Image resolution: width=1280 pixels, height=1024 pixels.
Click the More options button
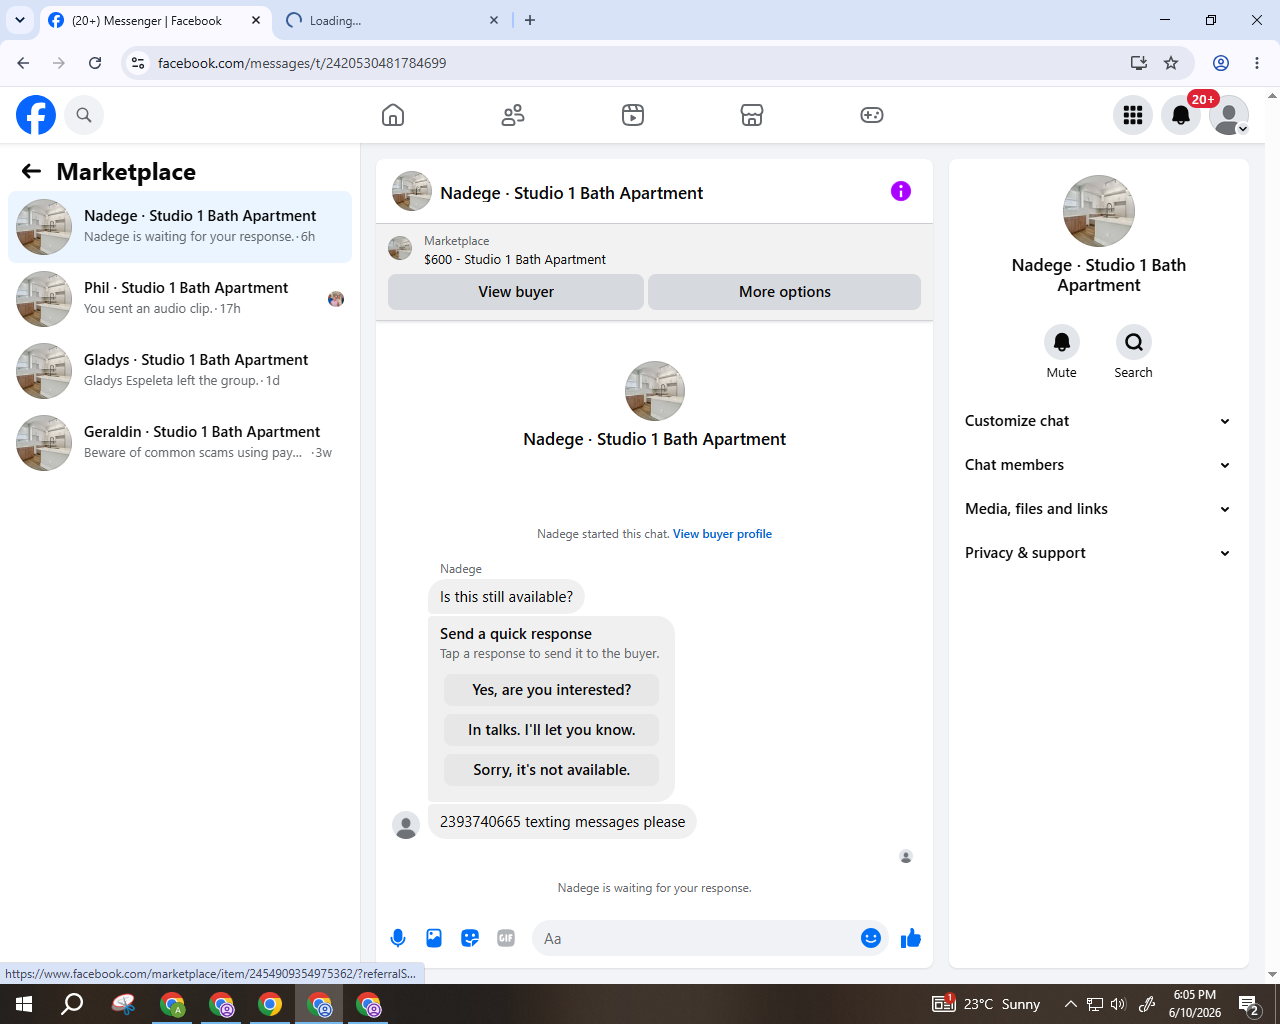[785, 292]
